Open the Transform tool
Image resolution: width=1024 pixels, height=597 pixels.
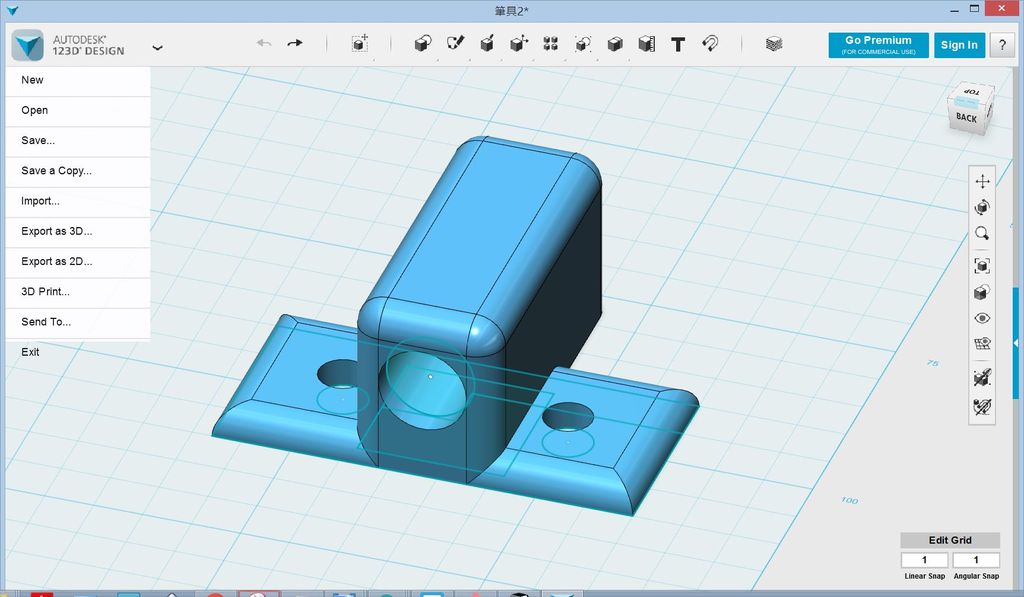click(359, 44)
